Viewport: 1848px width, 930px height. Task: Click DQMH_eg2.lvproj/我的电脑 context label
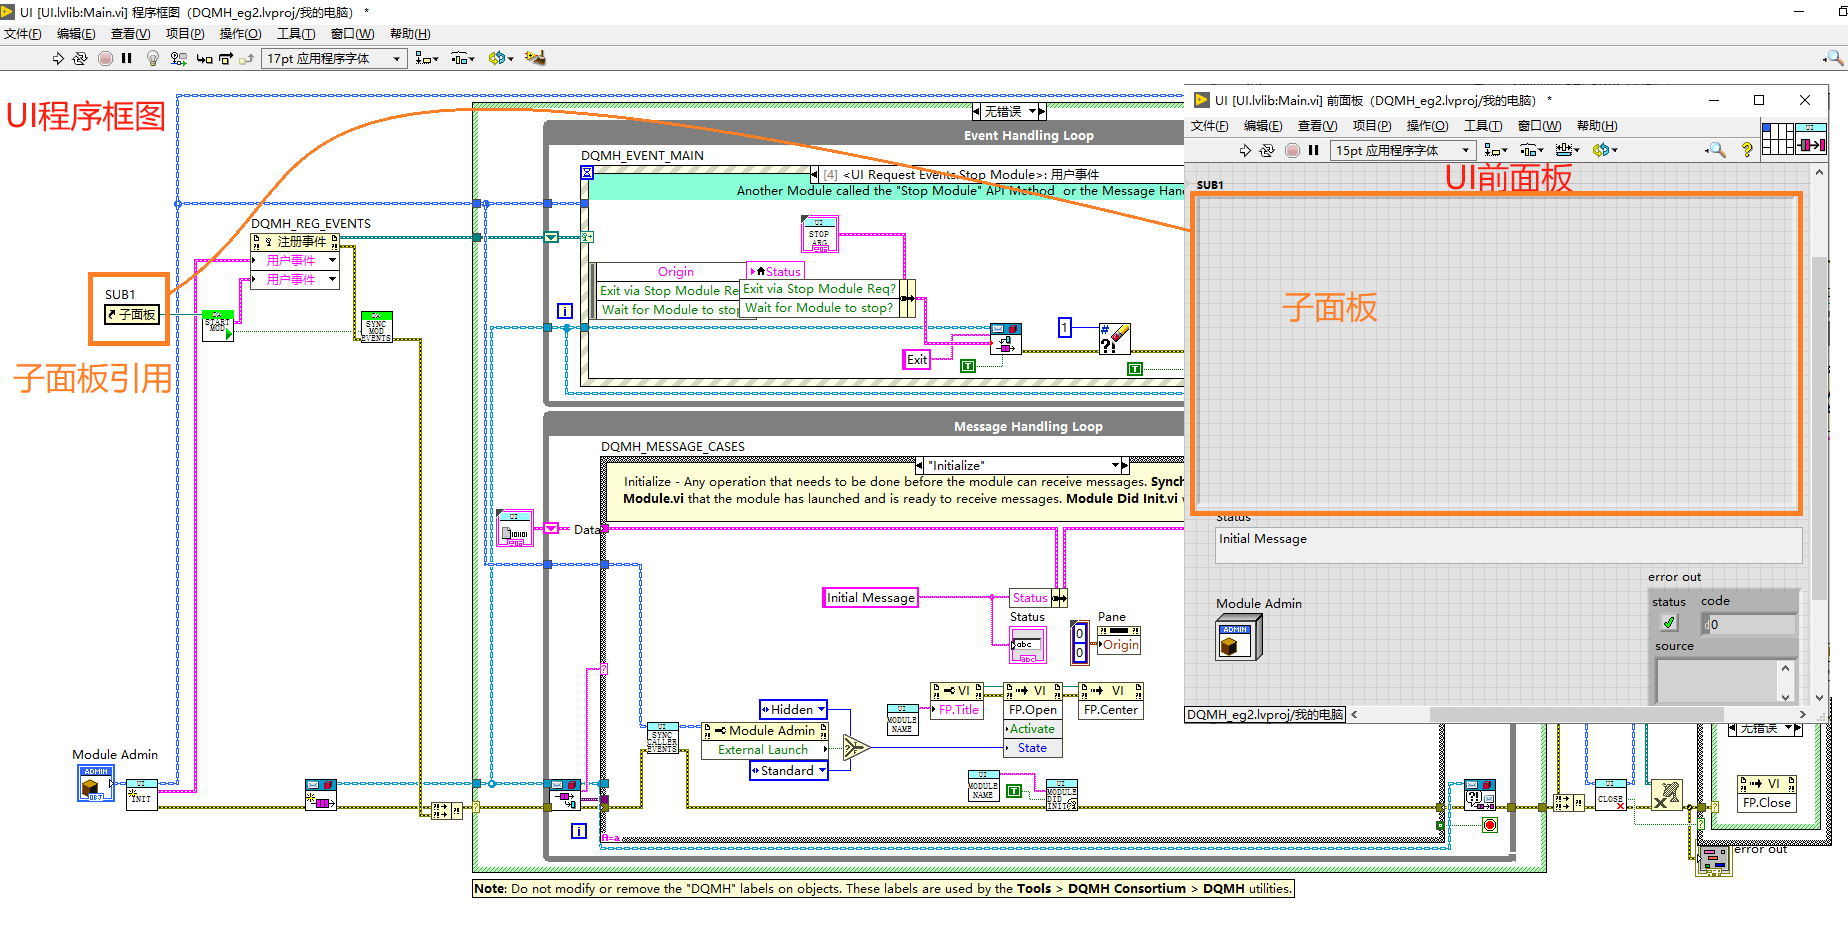click(1265, 715)
